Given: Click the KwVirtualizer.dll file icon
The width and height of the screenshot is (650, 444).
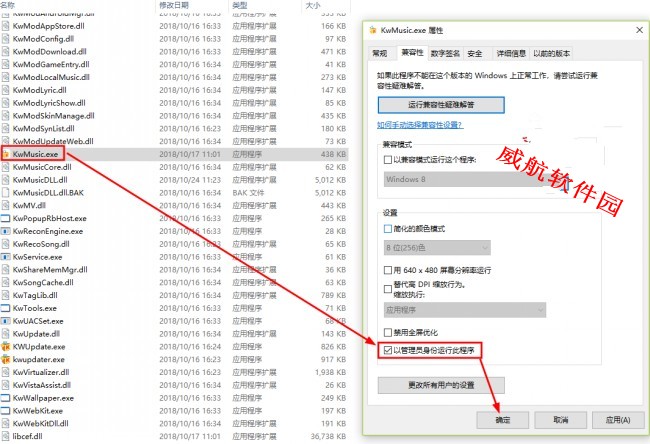Looking at the screenshot, I should point(5,372).
